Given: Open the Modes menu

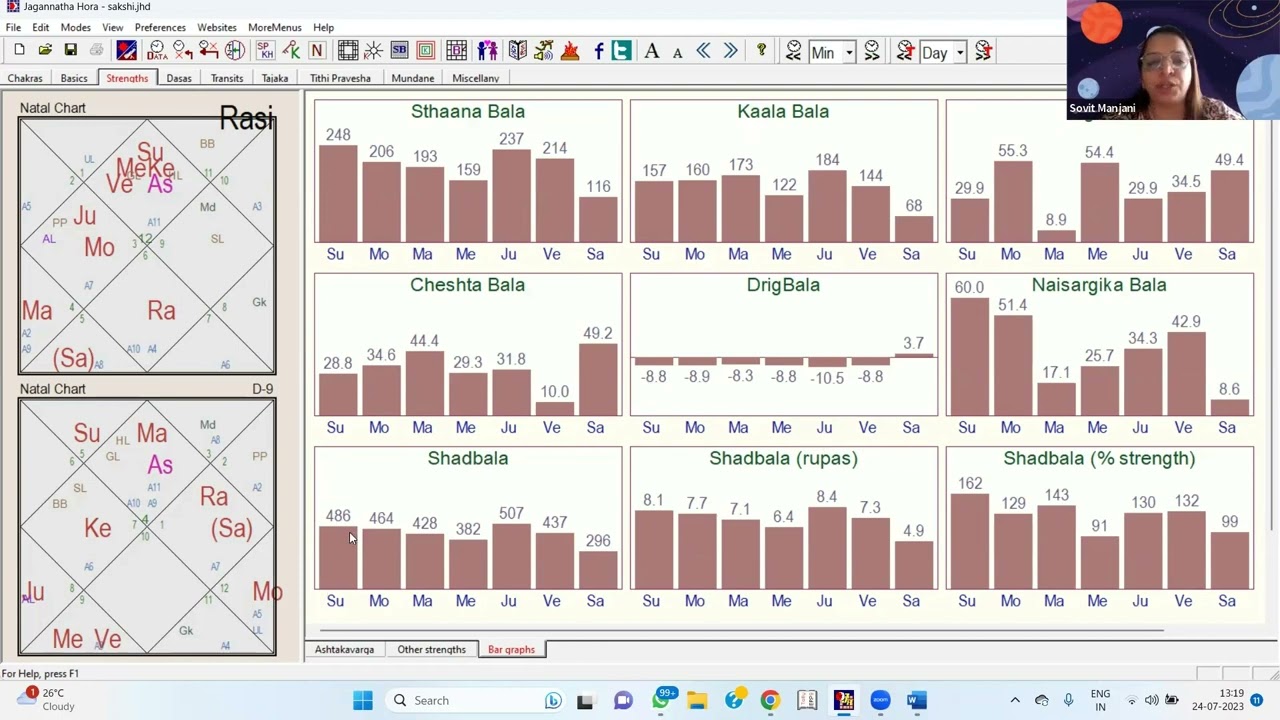Looking at the screenshot, I should coord(75,27).
